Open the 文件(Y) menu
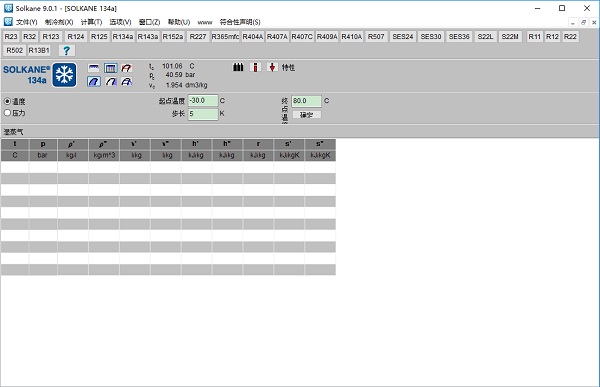600x387 pixels. [x=26, y=22]
